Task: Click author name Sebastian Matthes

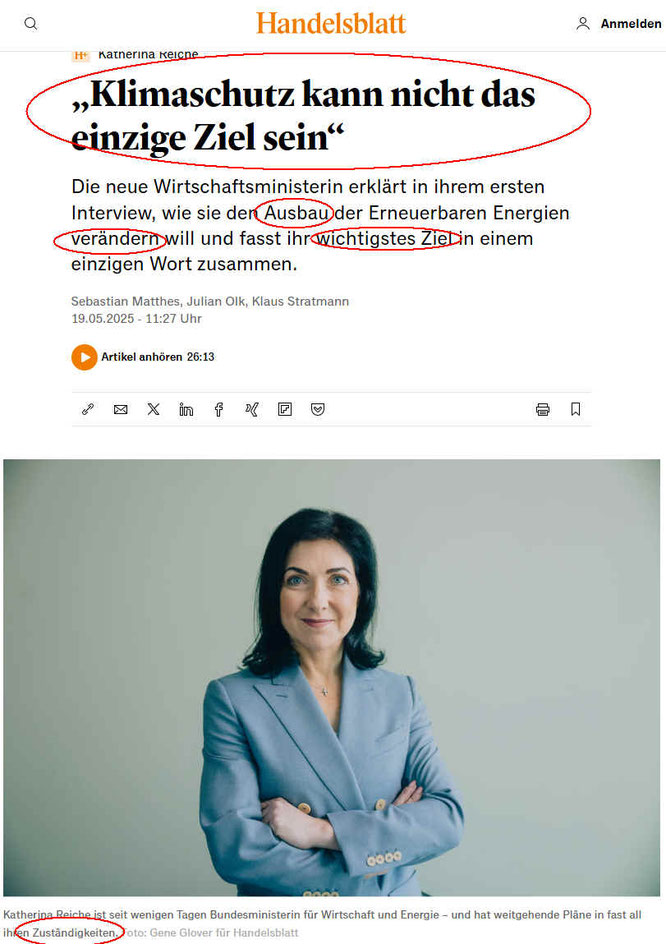Action: pos(125,301)
